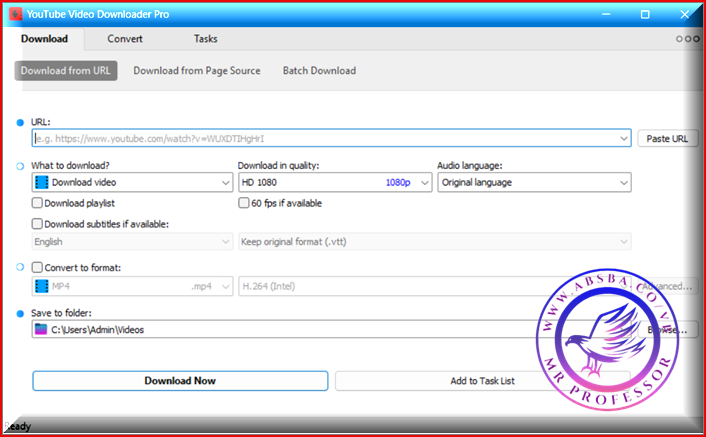Switch to the Download tab
The image size is (706, 437).
pos(44,39)
